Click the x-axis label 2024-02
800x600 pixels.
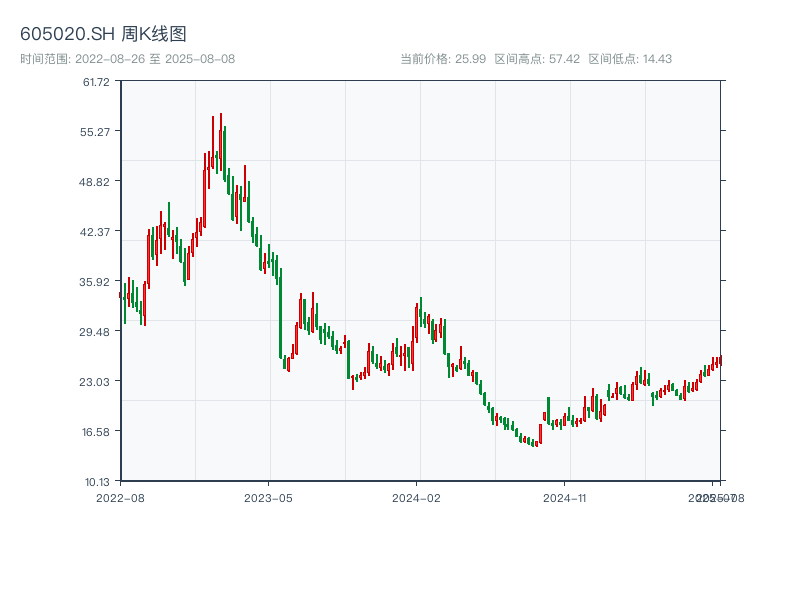[x=416, y=498]
